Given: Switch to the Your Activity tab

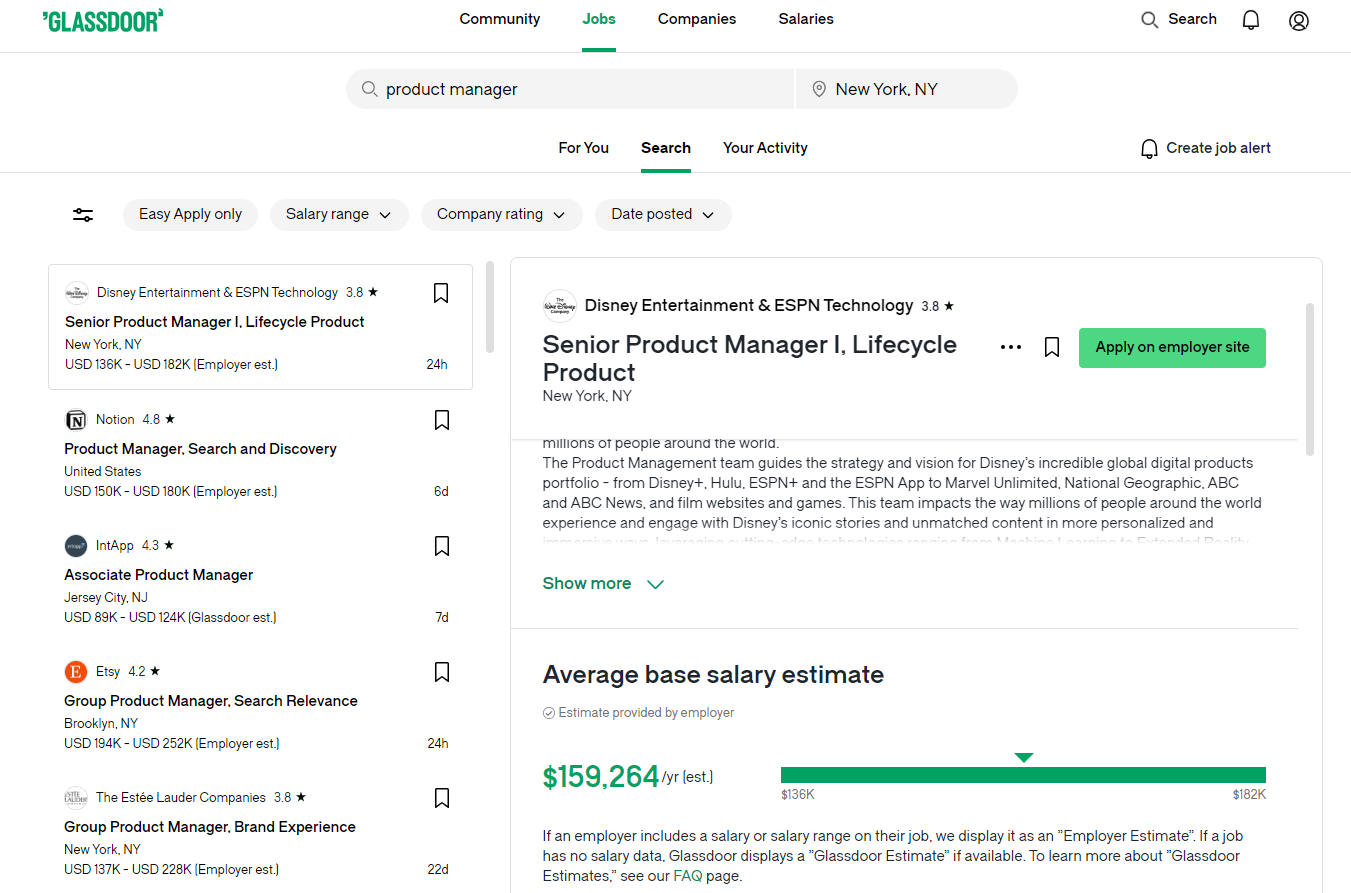Looking at the screenshot, I should pyautogui.click(x=765, y=147).
